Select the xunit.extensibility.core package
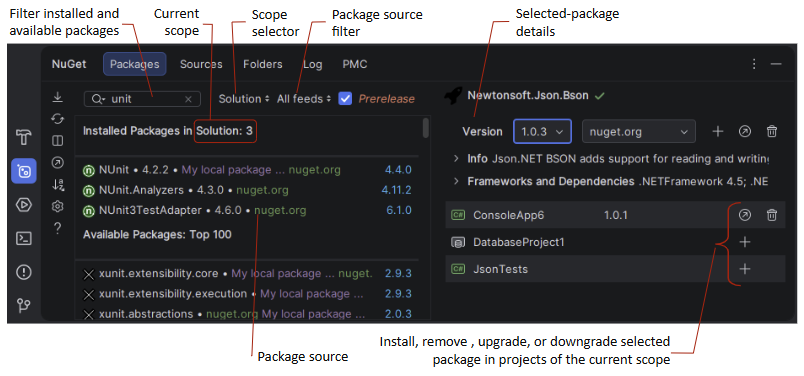The height and width of the screenshot is (376, 804). tap(247, 274)
